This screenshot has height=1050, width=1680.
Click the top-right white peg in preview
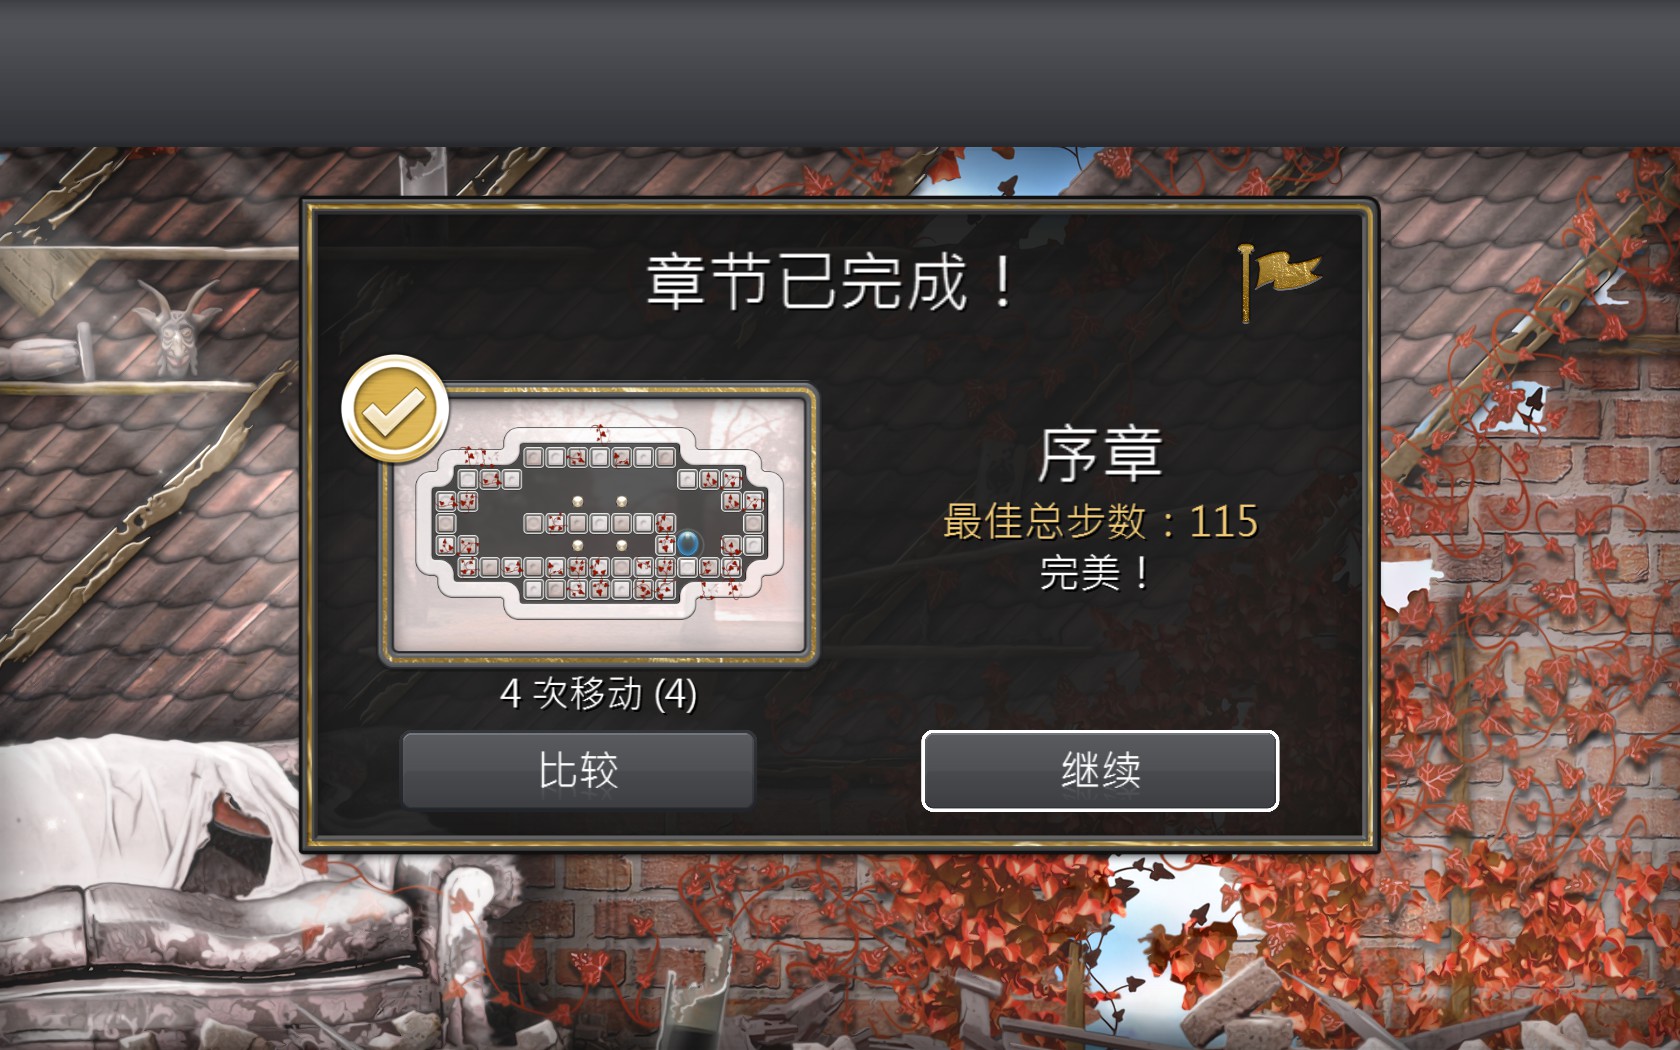(621, 501)
